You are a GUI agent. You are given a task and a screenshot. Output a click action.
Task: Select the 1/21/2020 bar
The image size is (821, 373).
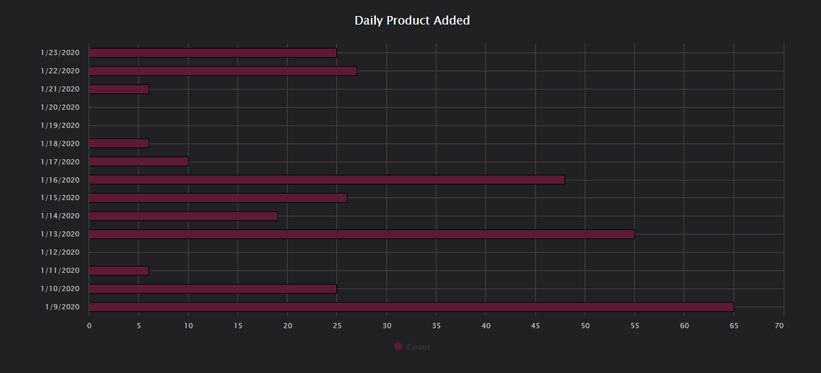click(119, 89)
